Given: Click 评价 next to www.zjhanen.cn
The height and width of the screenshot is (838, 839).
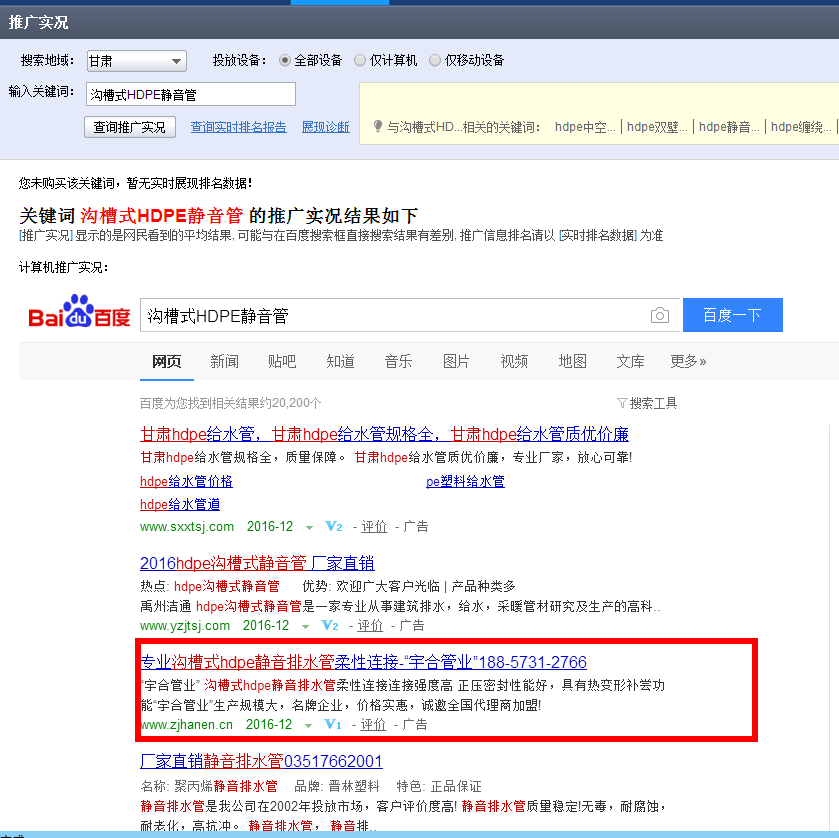Looking at the screenshot, I should [373, 725].
